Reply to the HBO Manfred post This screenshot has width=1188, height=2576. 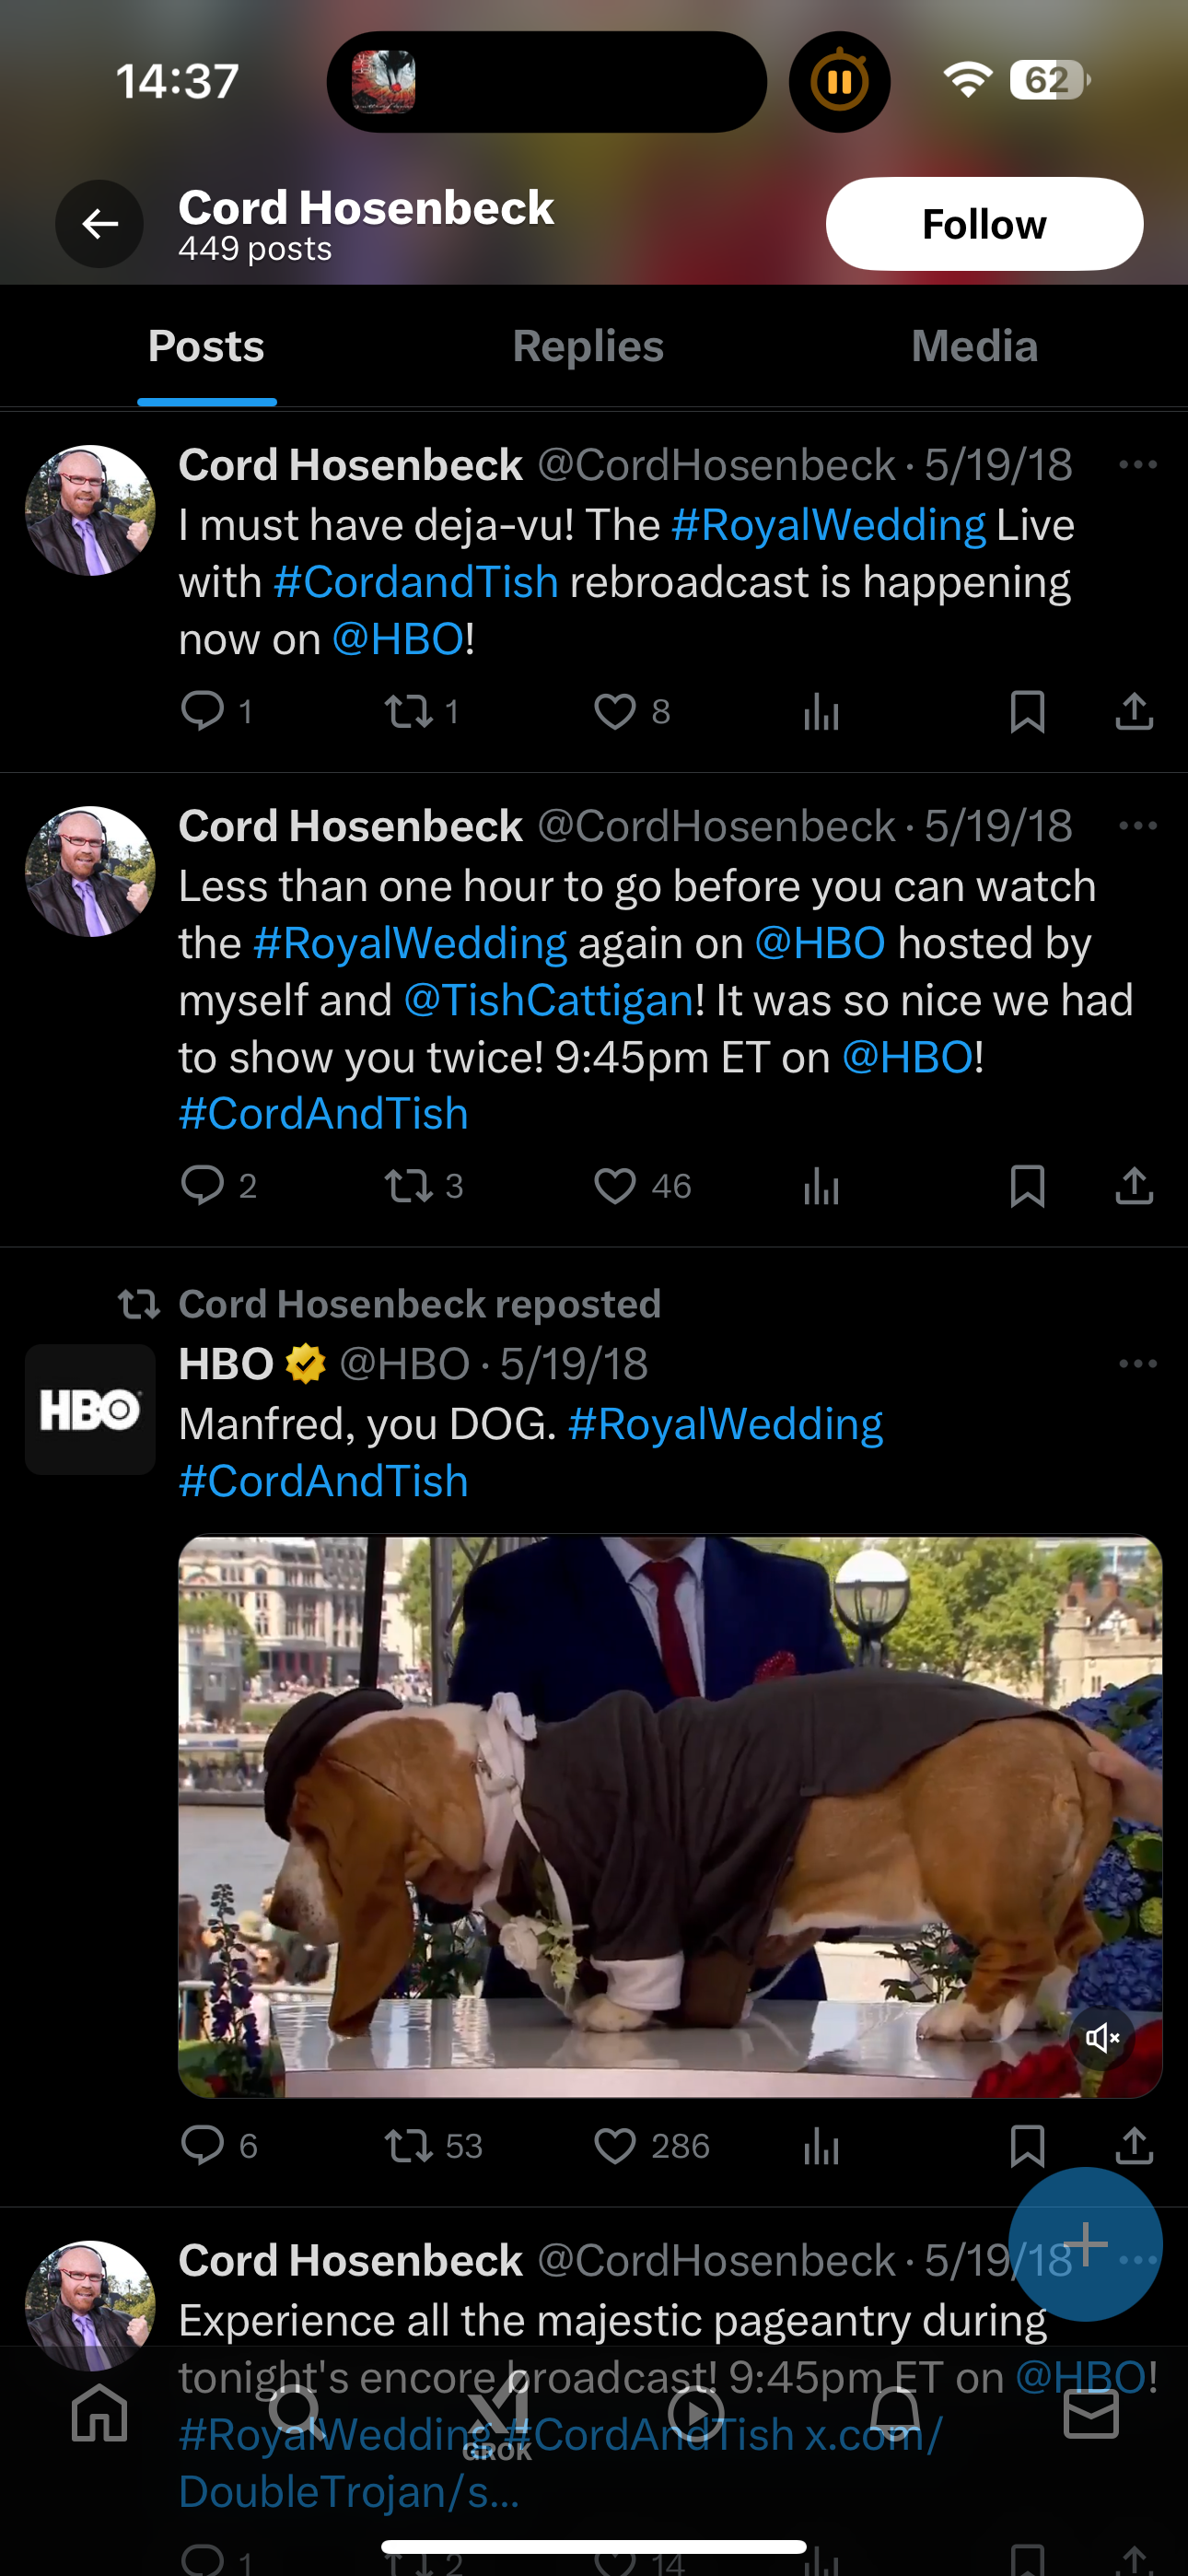click(x=202, y=2146)
